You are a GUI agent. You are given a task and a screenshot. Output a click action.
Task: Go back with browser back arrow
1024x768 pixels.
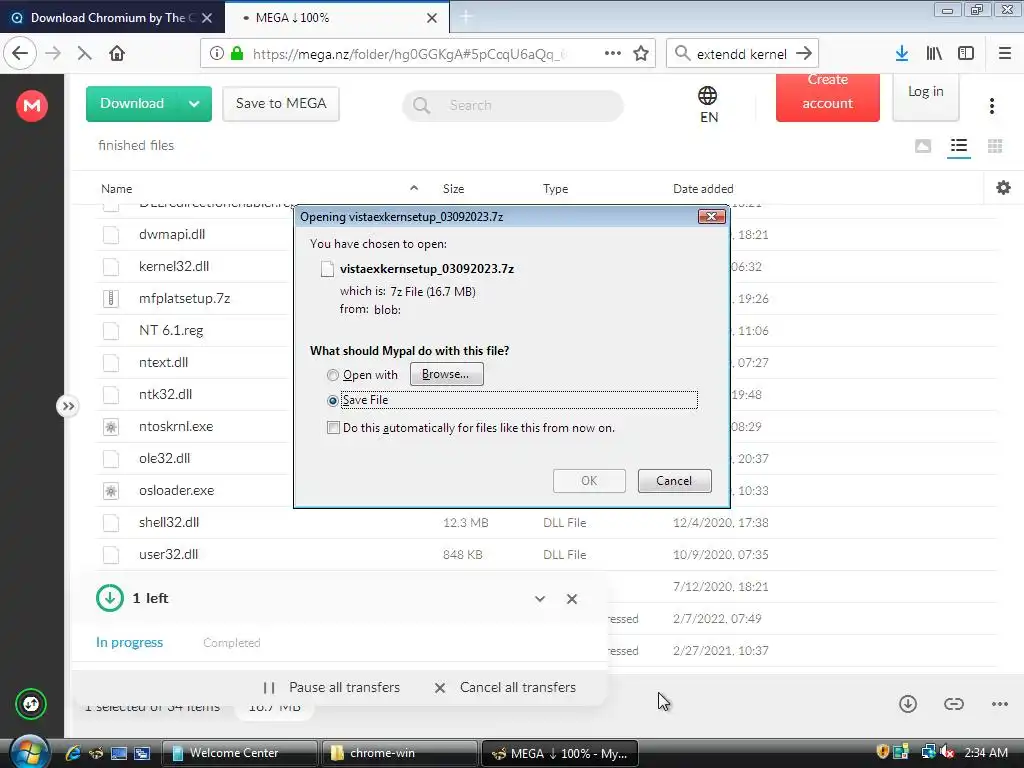(20, 54)
